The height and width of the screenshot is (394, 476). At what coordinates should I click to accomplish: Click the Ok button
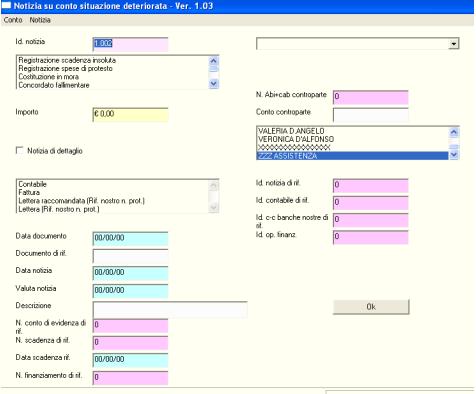(x=371, y=307)
